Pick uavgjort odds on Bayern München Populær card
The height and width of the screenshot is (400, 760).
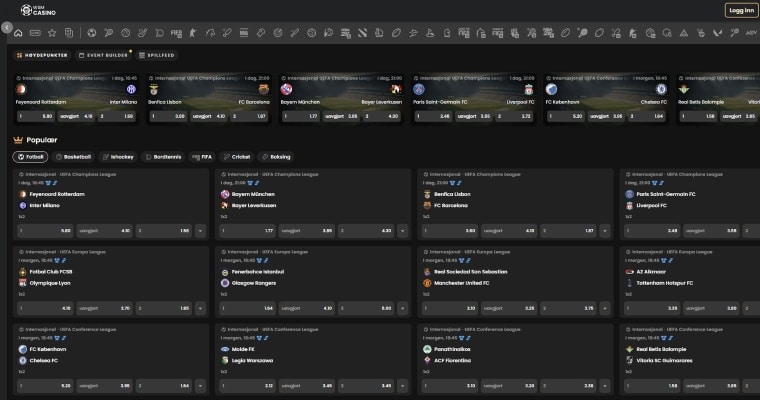point(307,231)
